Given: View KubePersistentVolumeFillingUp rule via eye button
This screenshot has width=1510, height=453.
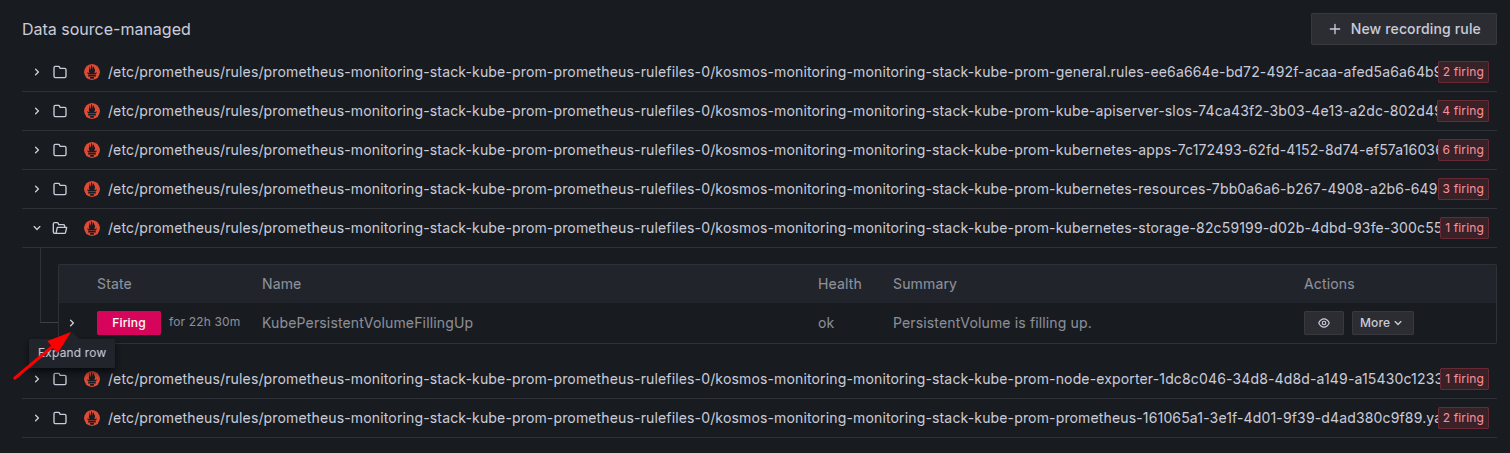Looking at the screenshot, I should pyautogui.click(x=1323, y=323).
